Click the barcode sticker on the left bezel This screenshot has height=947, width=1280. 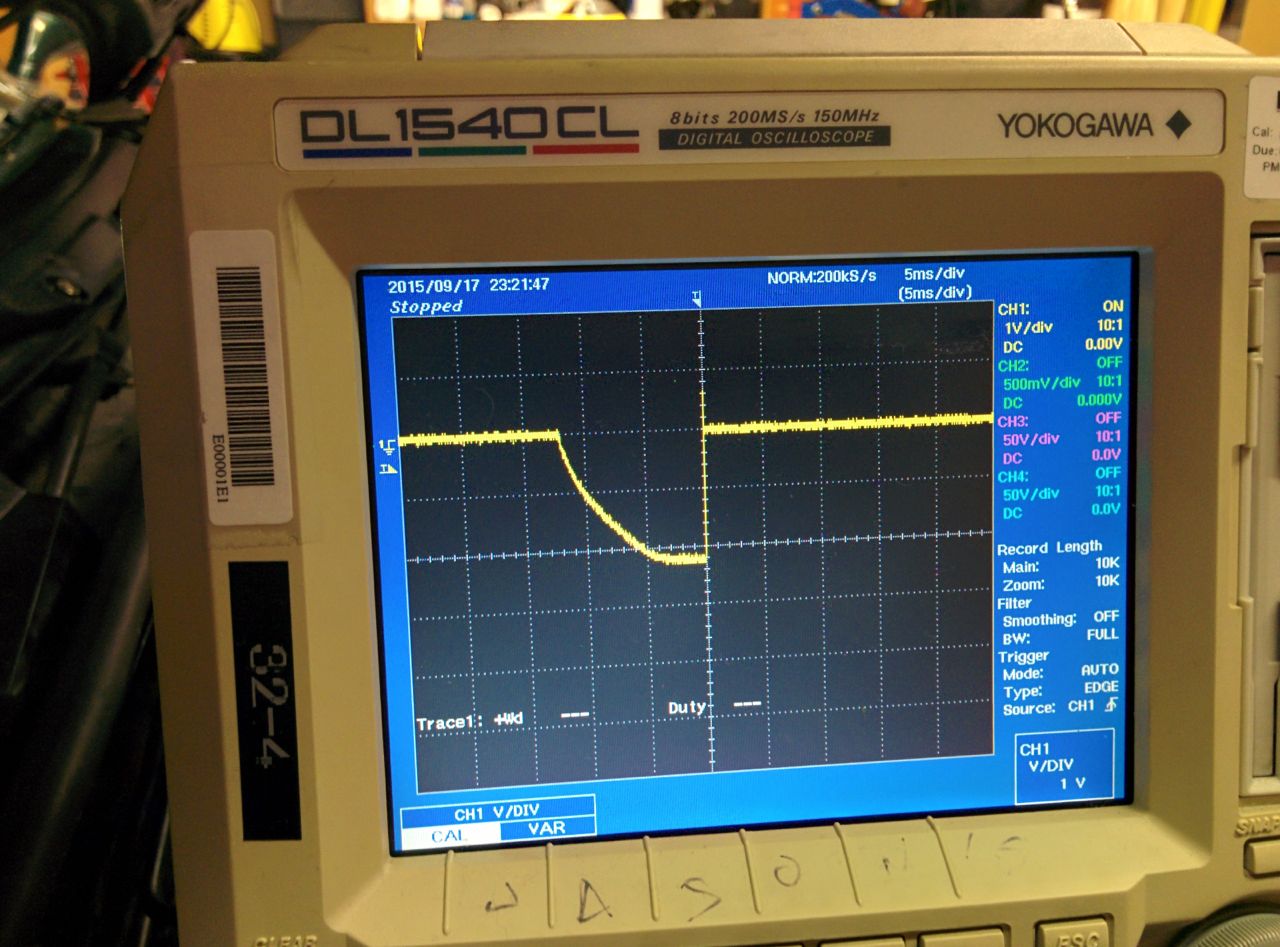pos(240,378)
